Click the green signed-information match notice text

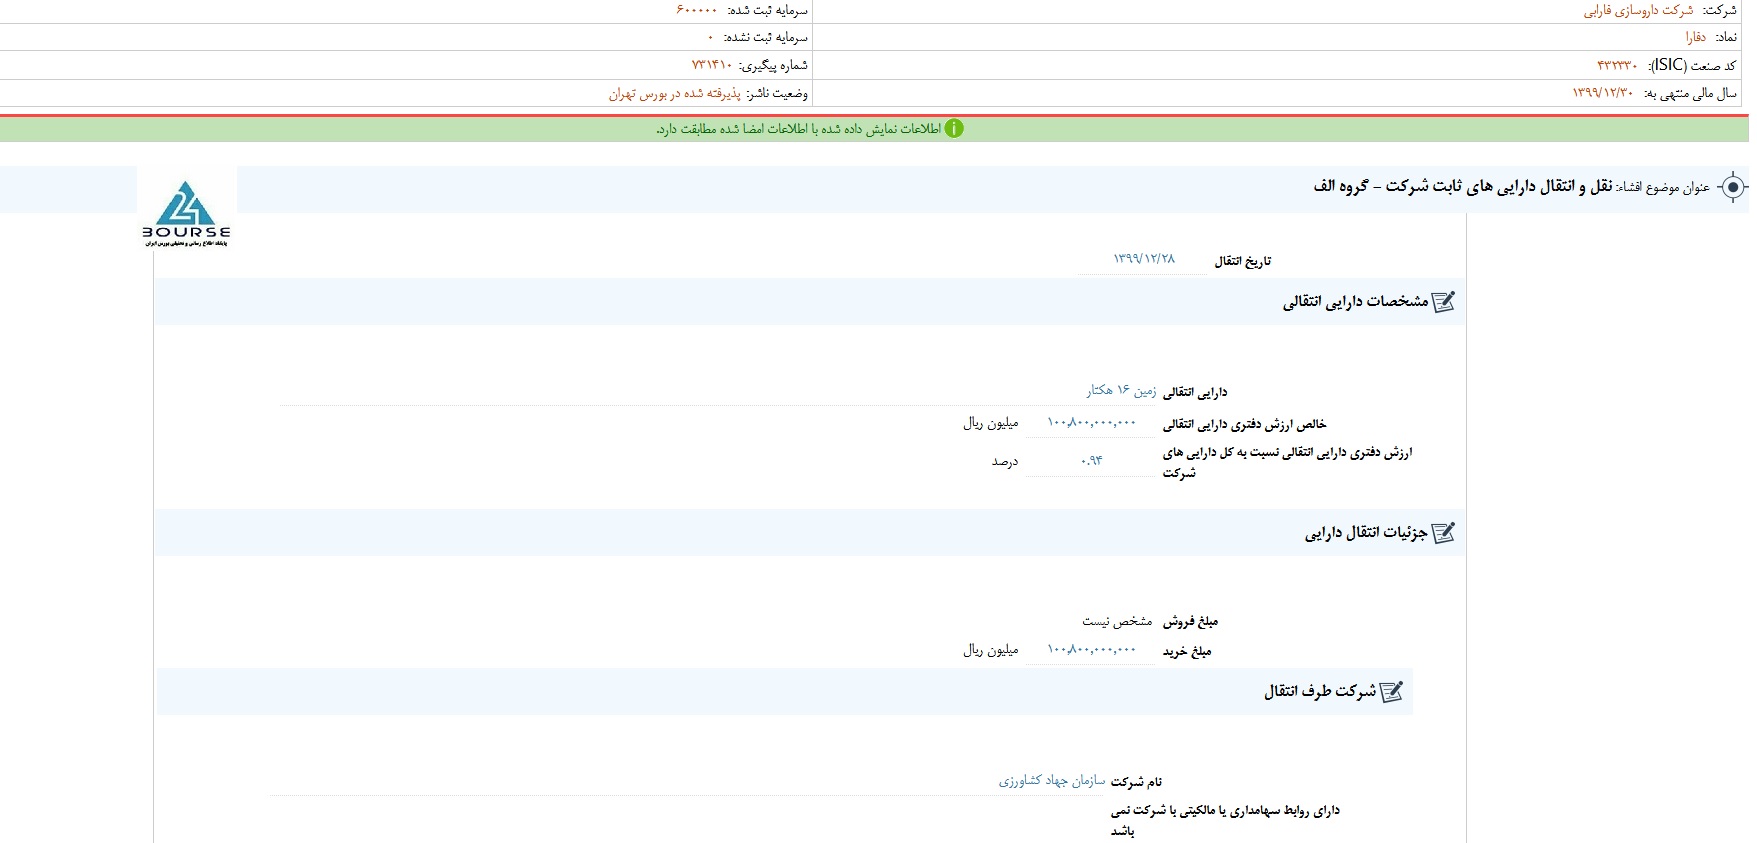[799, 129]
